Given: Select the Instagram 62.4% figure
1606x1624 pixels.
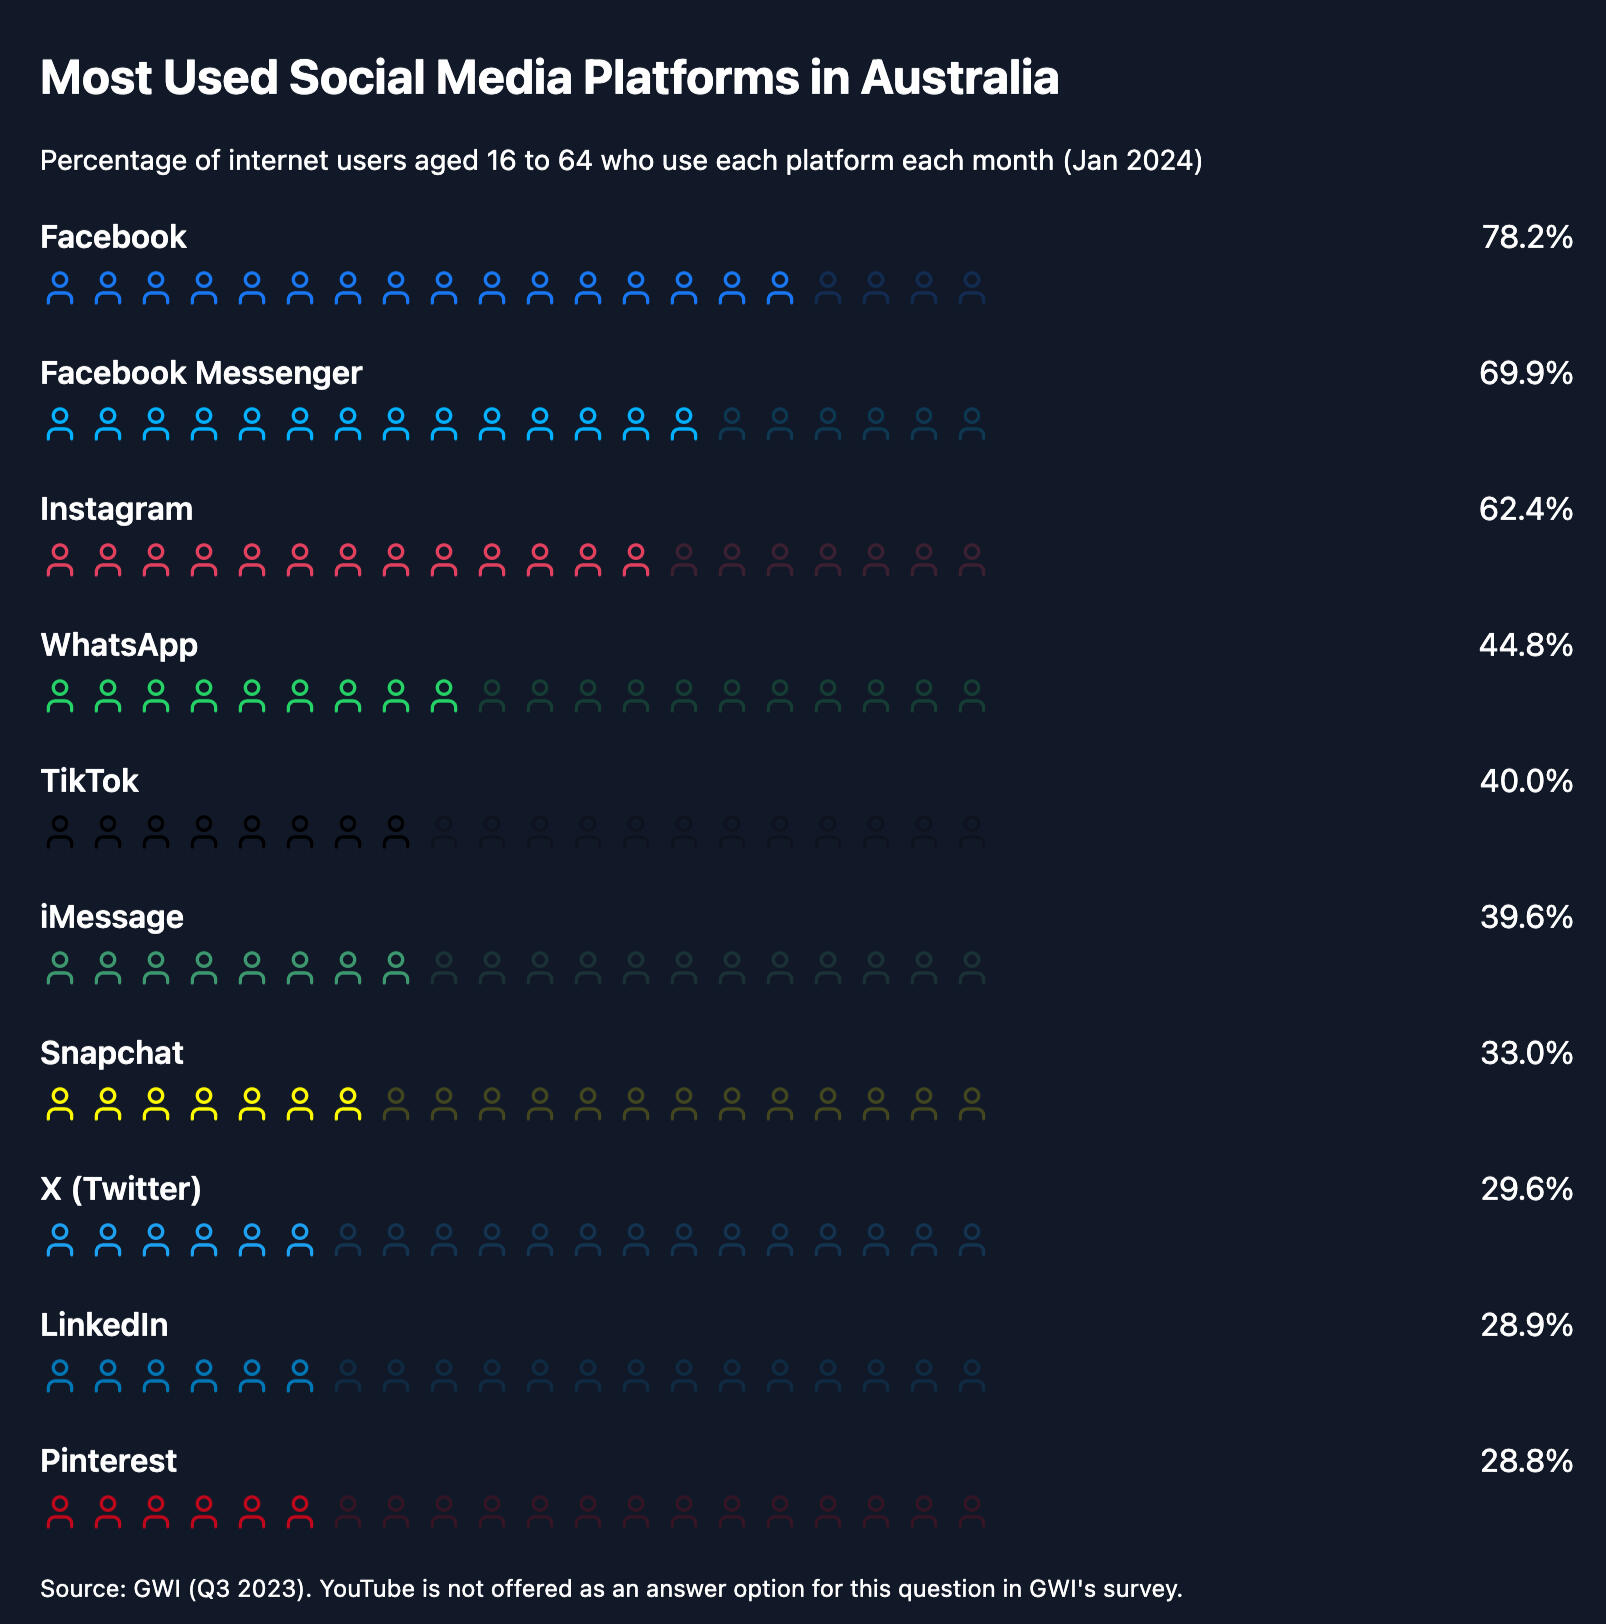Looking at the screenshot, I should (1525, 510).
